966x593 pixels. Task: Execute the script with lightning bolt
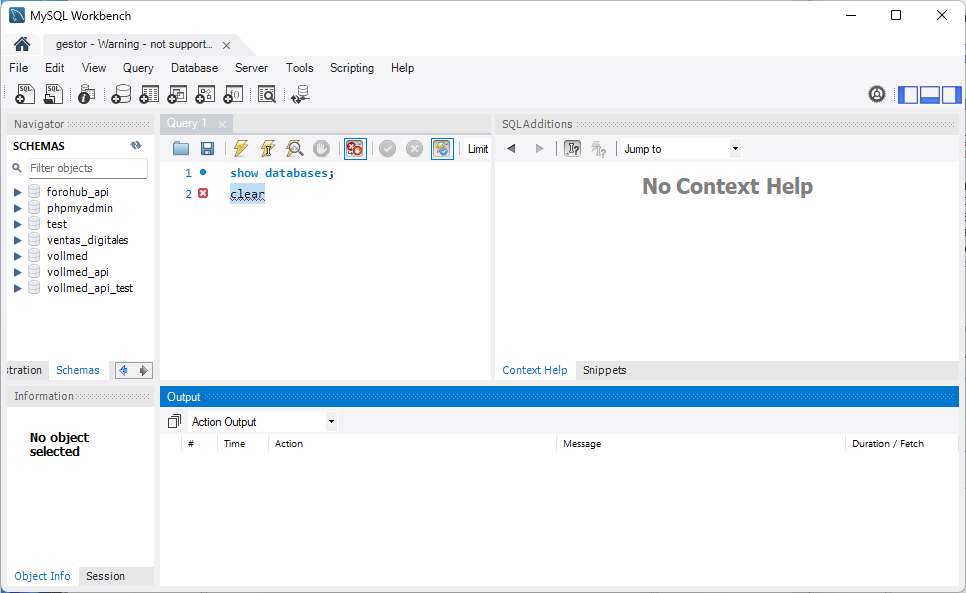click(x=241, y=148)
